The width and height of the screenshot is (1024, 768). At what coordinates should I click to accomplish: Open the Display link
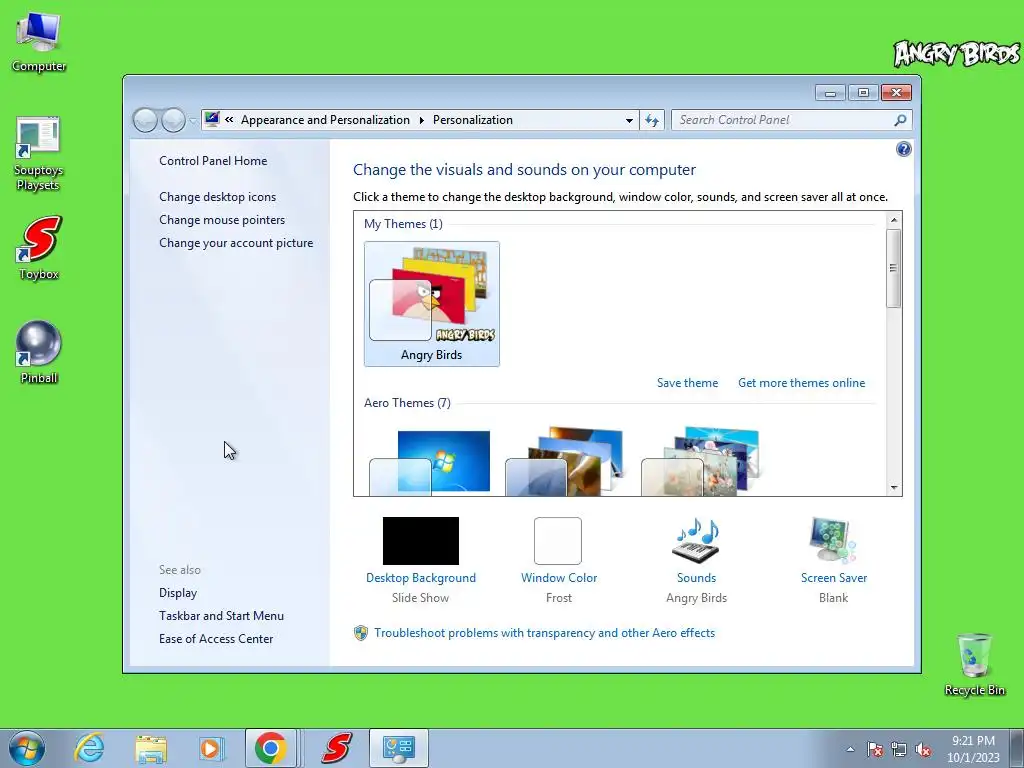point(178,592)
